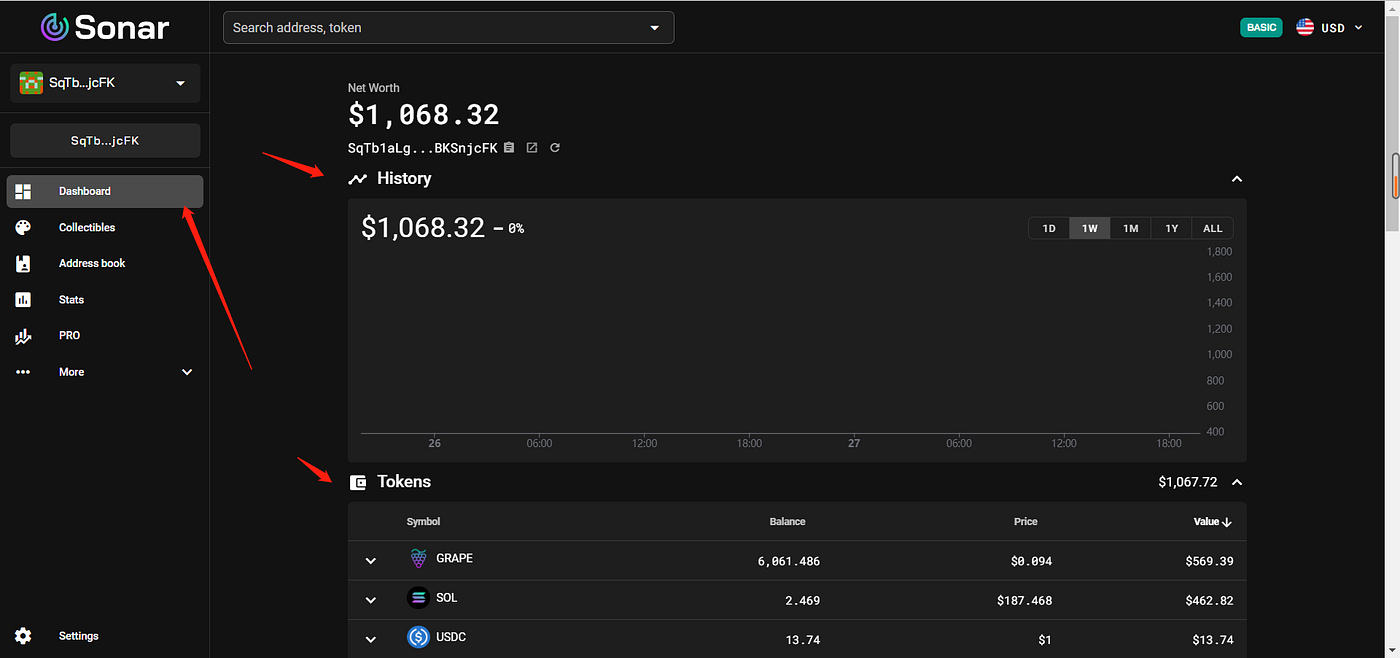Expand the SOL token row
The width and height of the screenshot is (1400, 658).
pos(371,600)
